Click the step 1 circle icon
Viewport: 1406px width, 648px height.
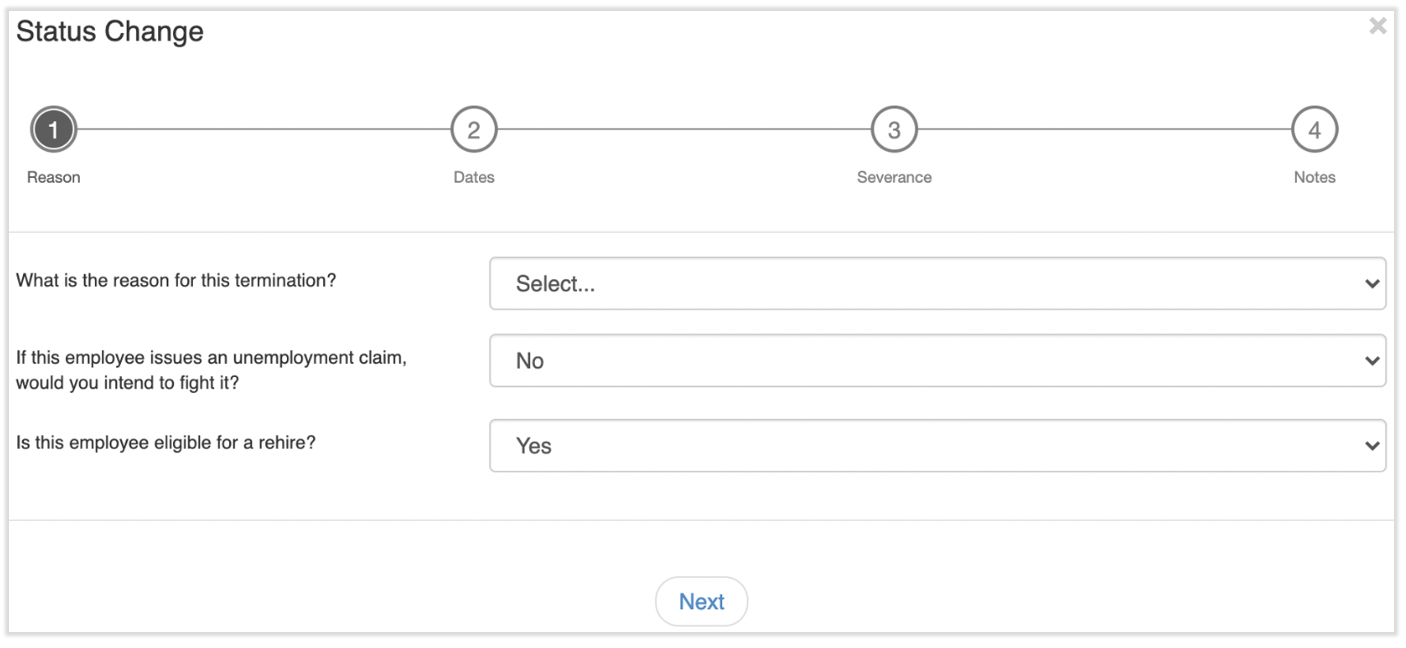[54, 130]
